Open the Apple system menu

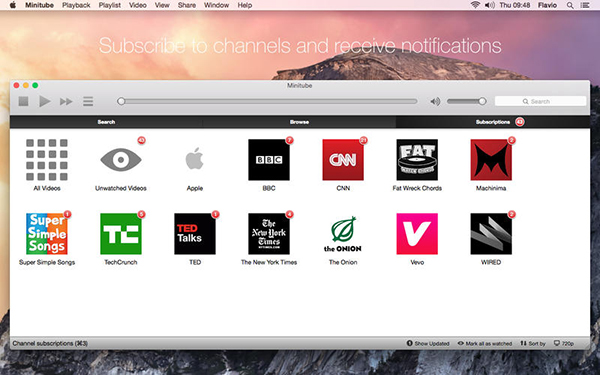tap(13, 5)
